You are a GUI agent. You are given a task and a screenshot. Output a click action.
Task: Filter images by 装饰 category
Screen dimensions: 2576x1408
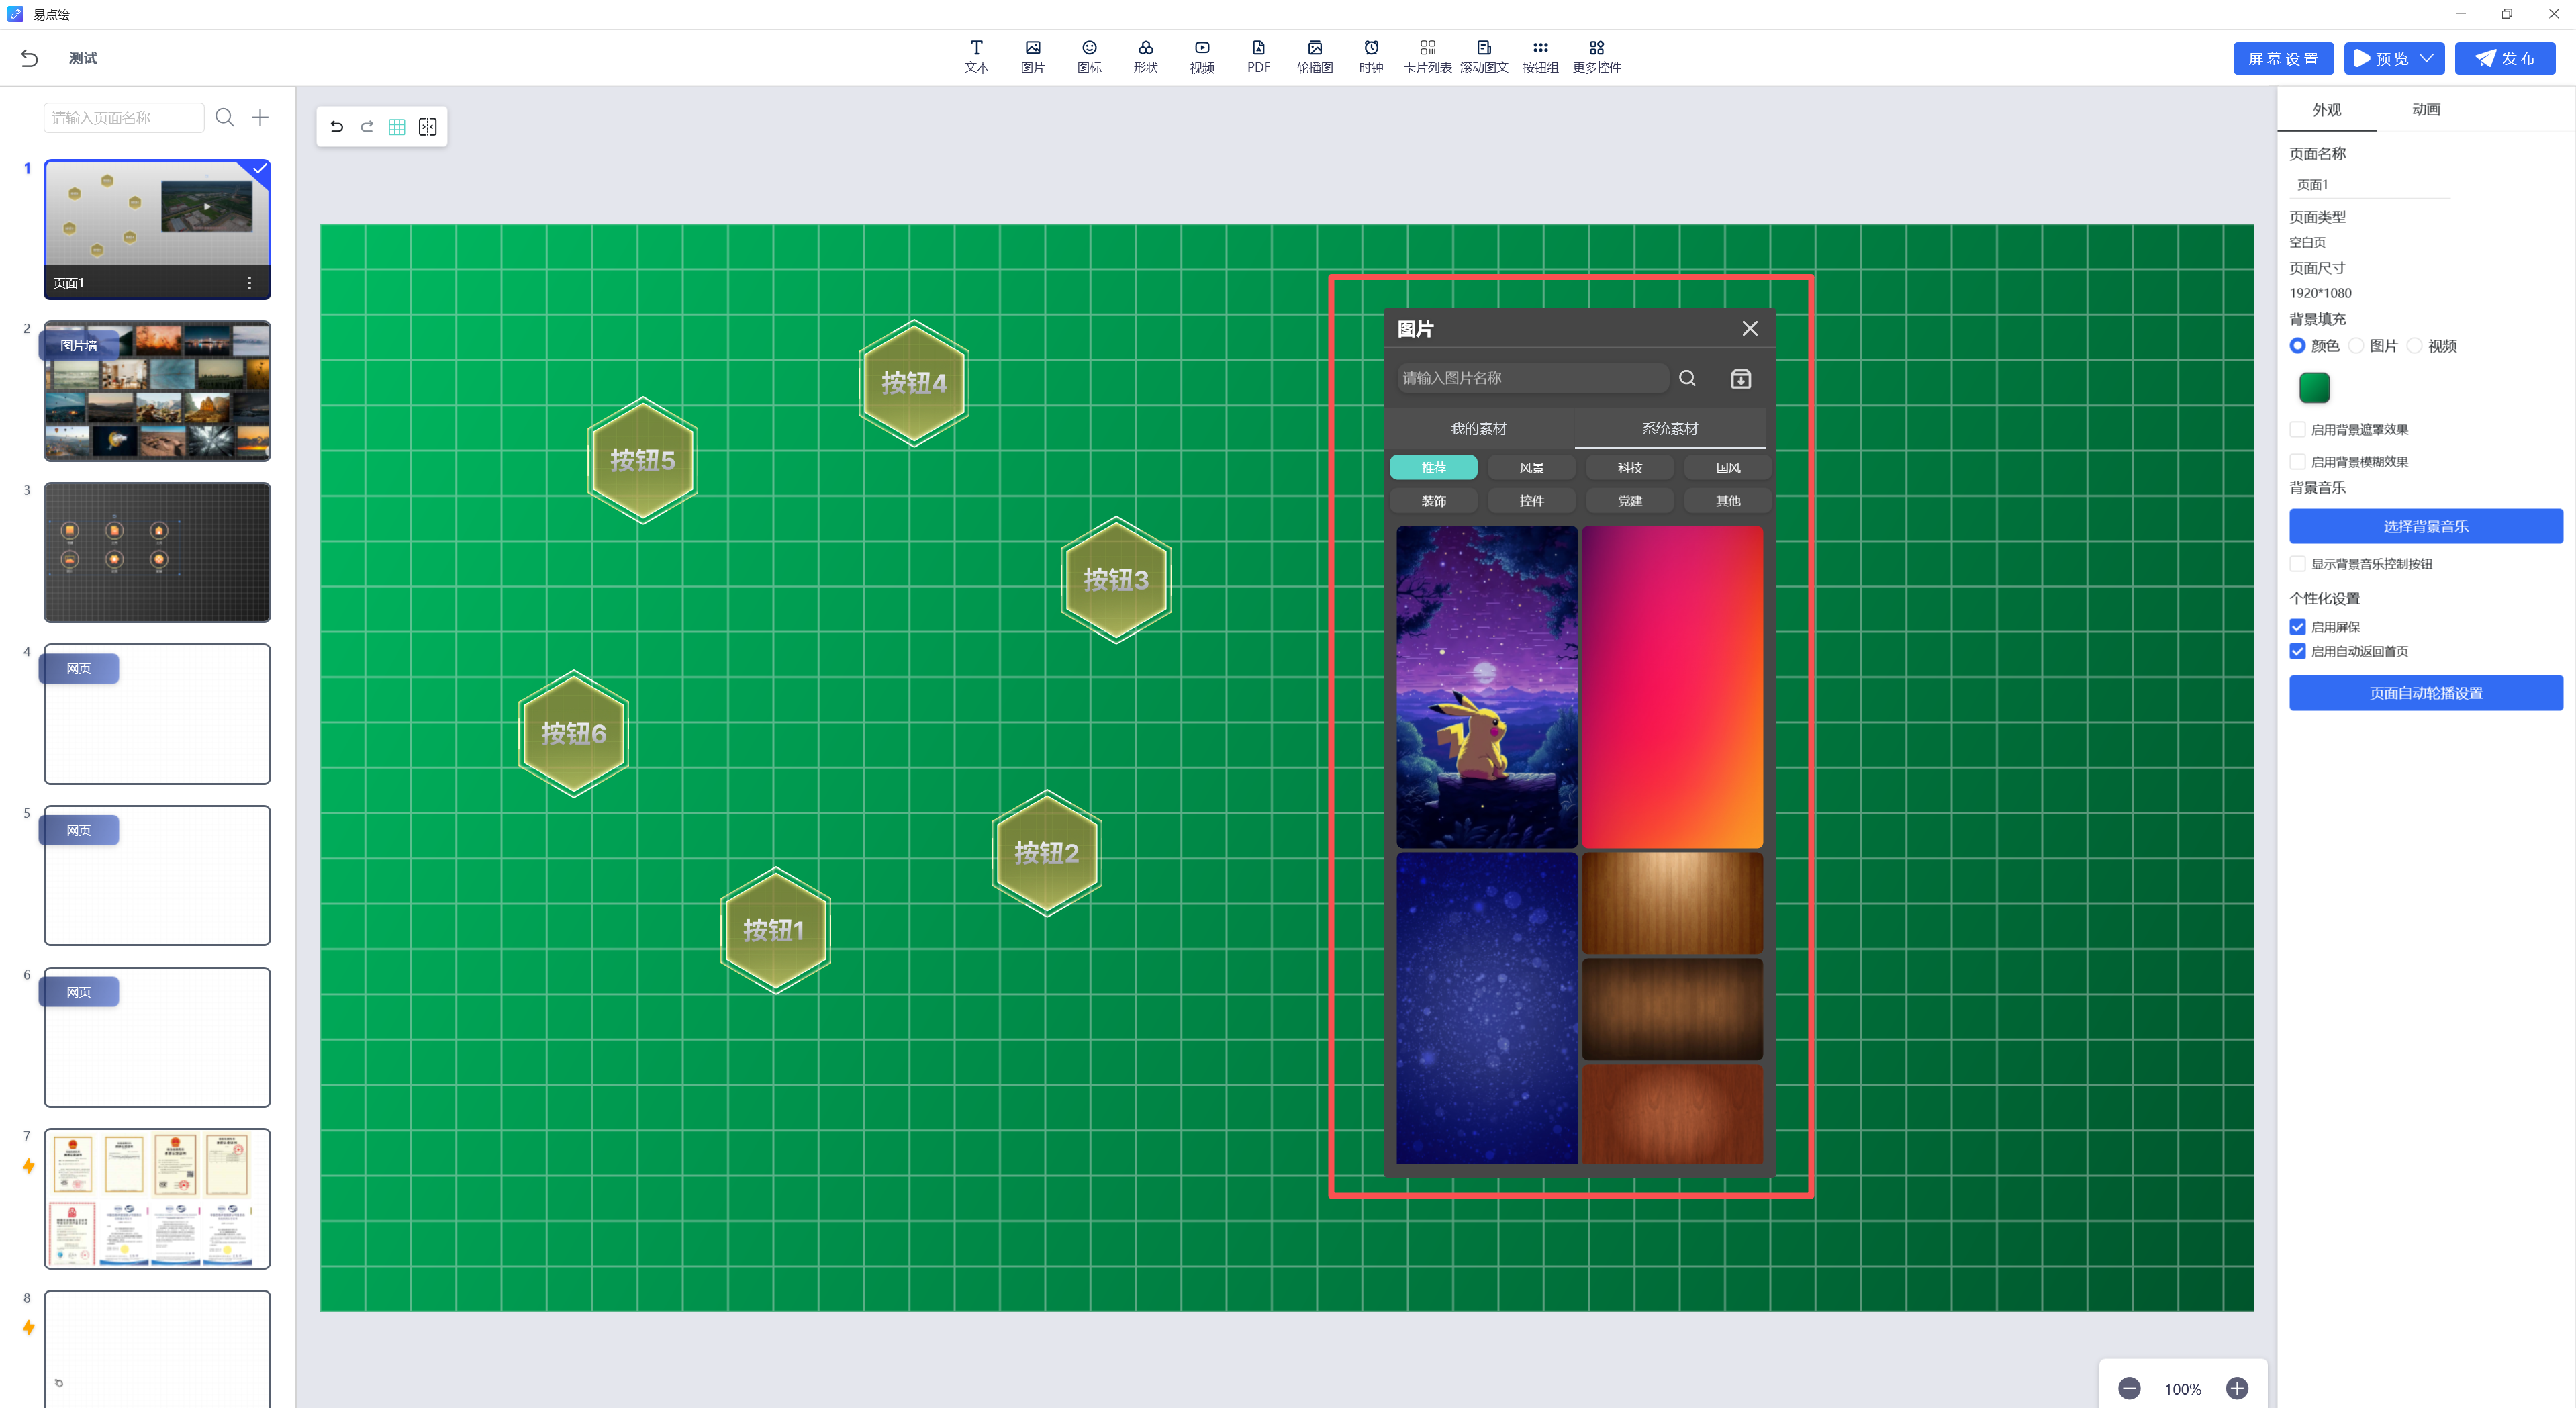point(1433,500)
